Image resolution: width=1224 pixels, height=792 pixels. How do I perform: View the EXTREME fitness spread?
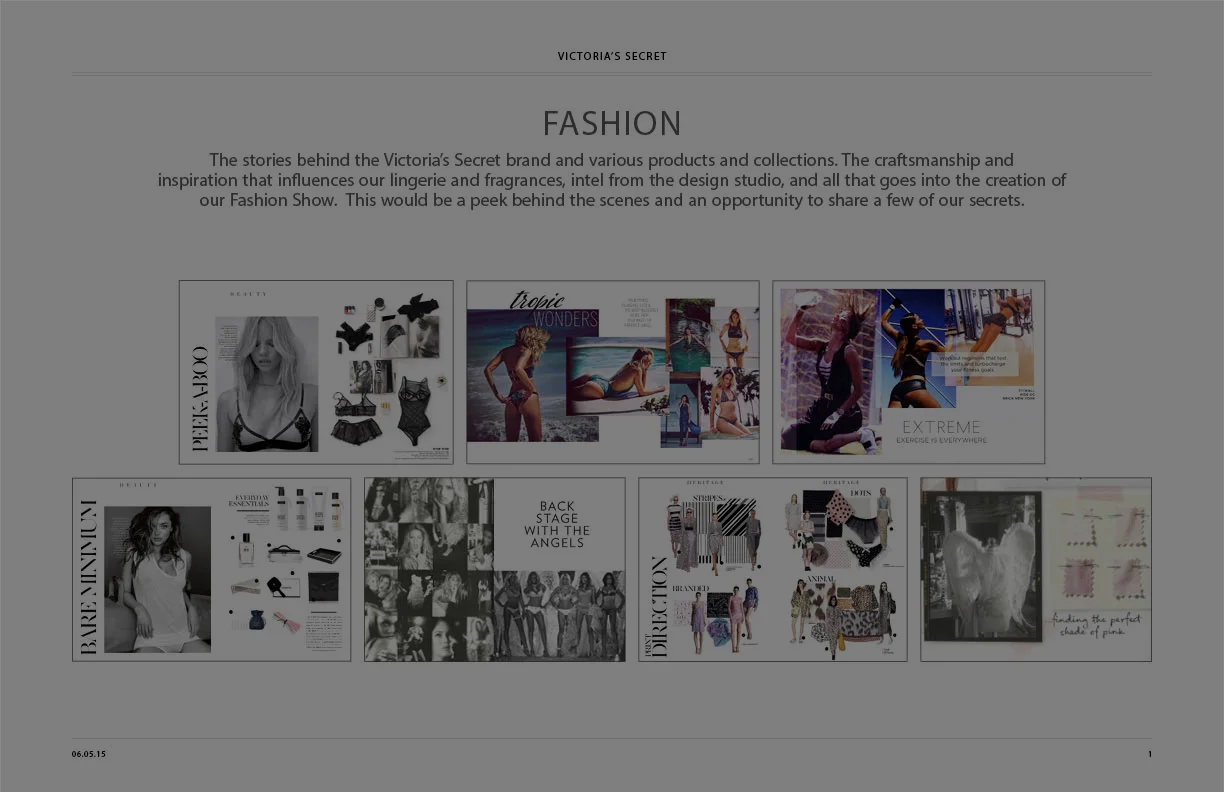pyautogui.click(x=908, y=371)
